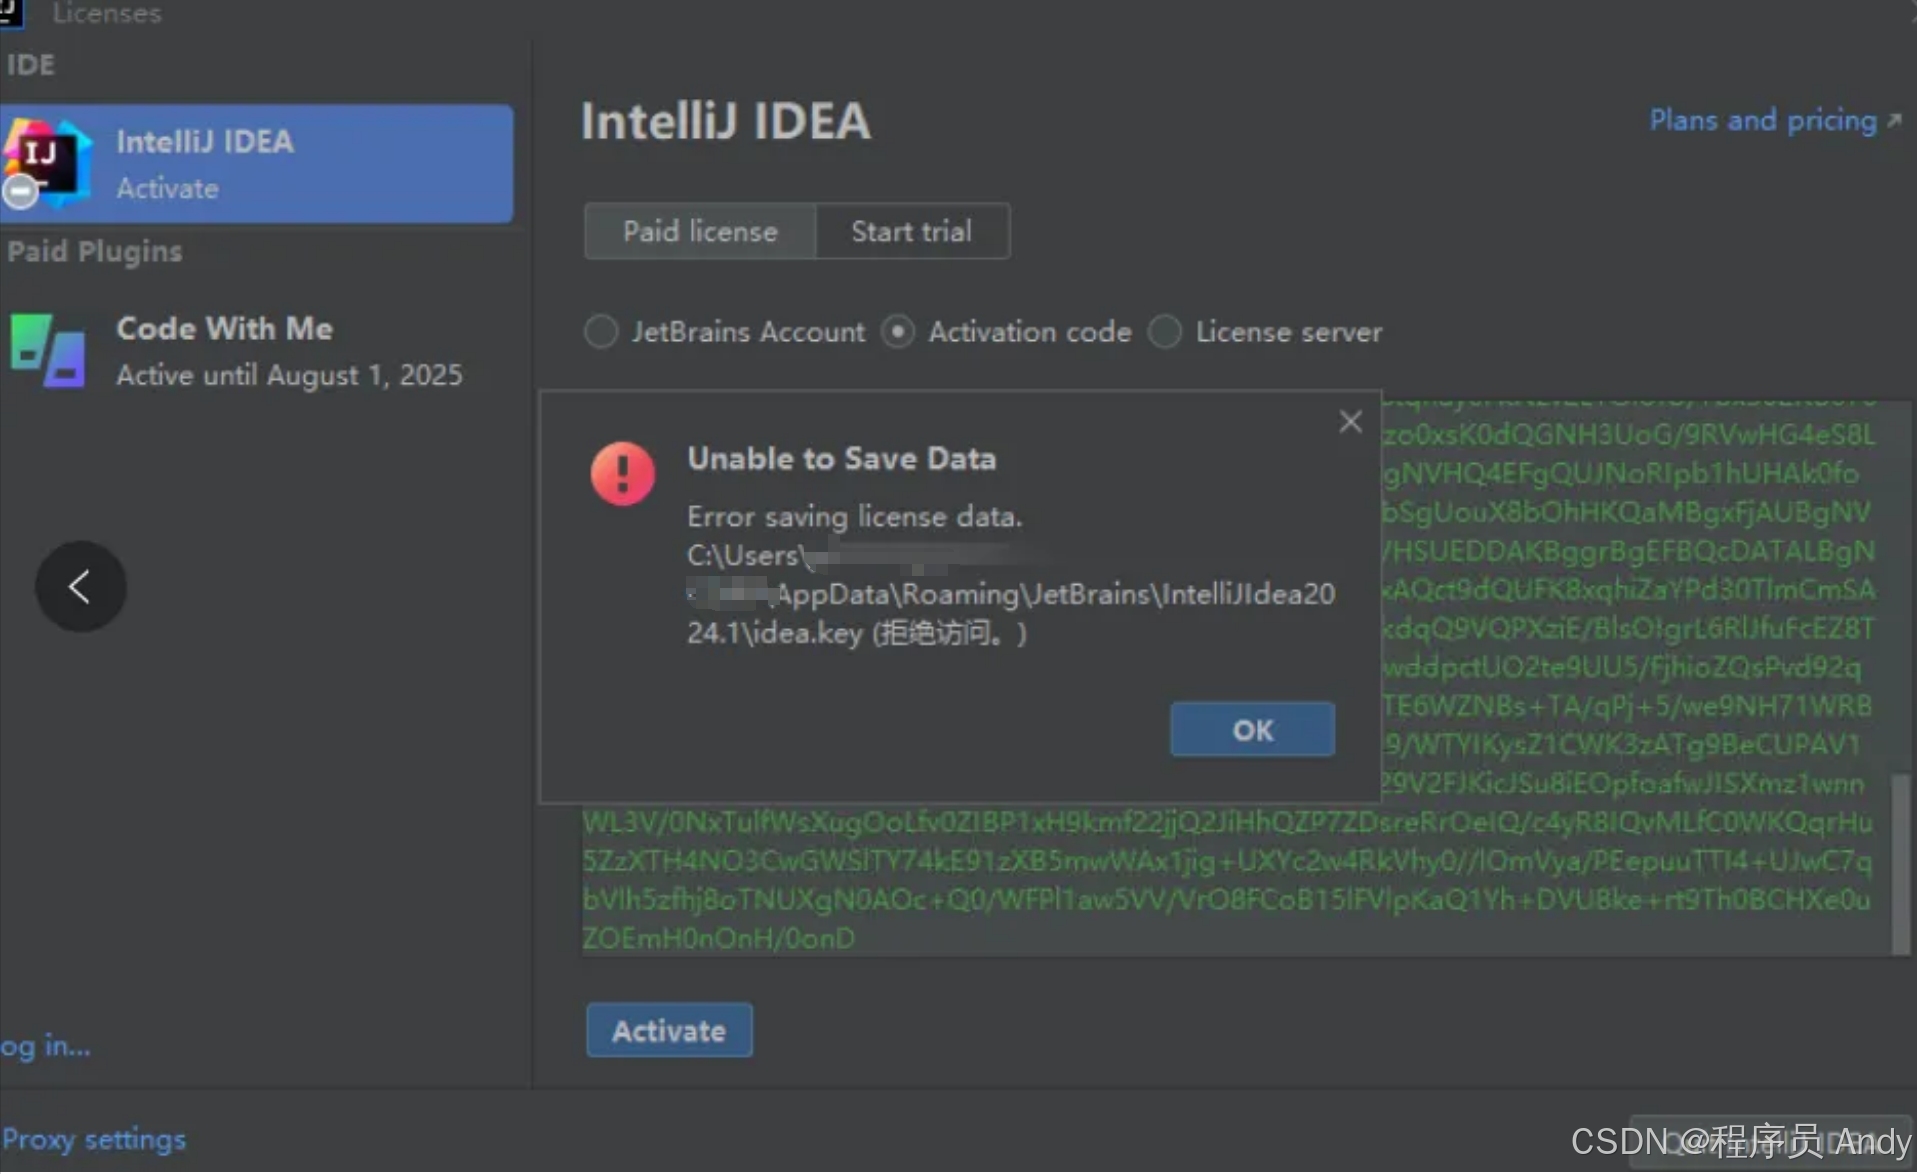The width and height of the screenshot is (1917, 1174).
Task: Switch to the Start trial tab
Action: (912, 232)
